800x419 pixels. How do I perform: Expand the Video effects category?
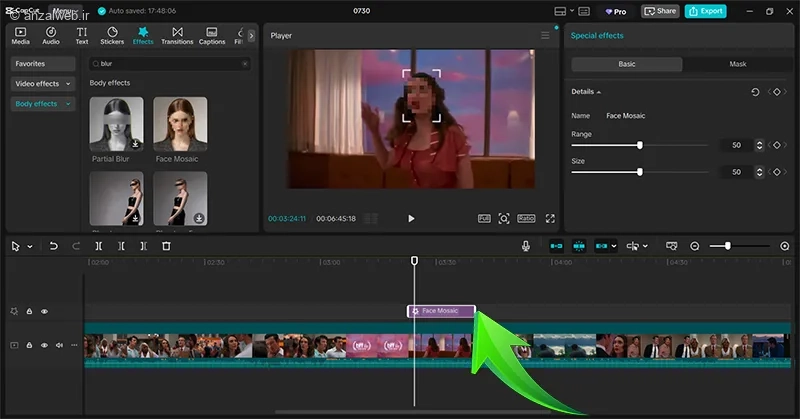click(x=43, y=84)
